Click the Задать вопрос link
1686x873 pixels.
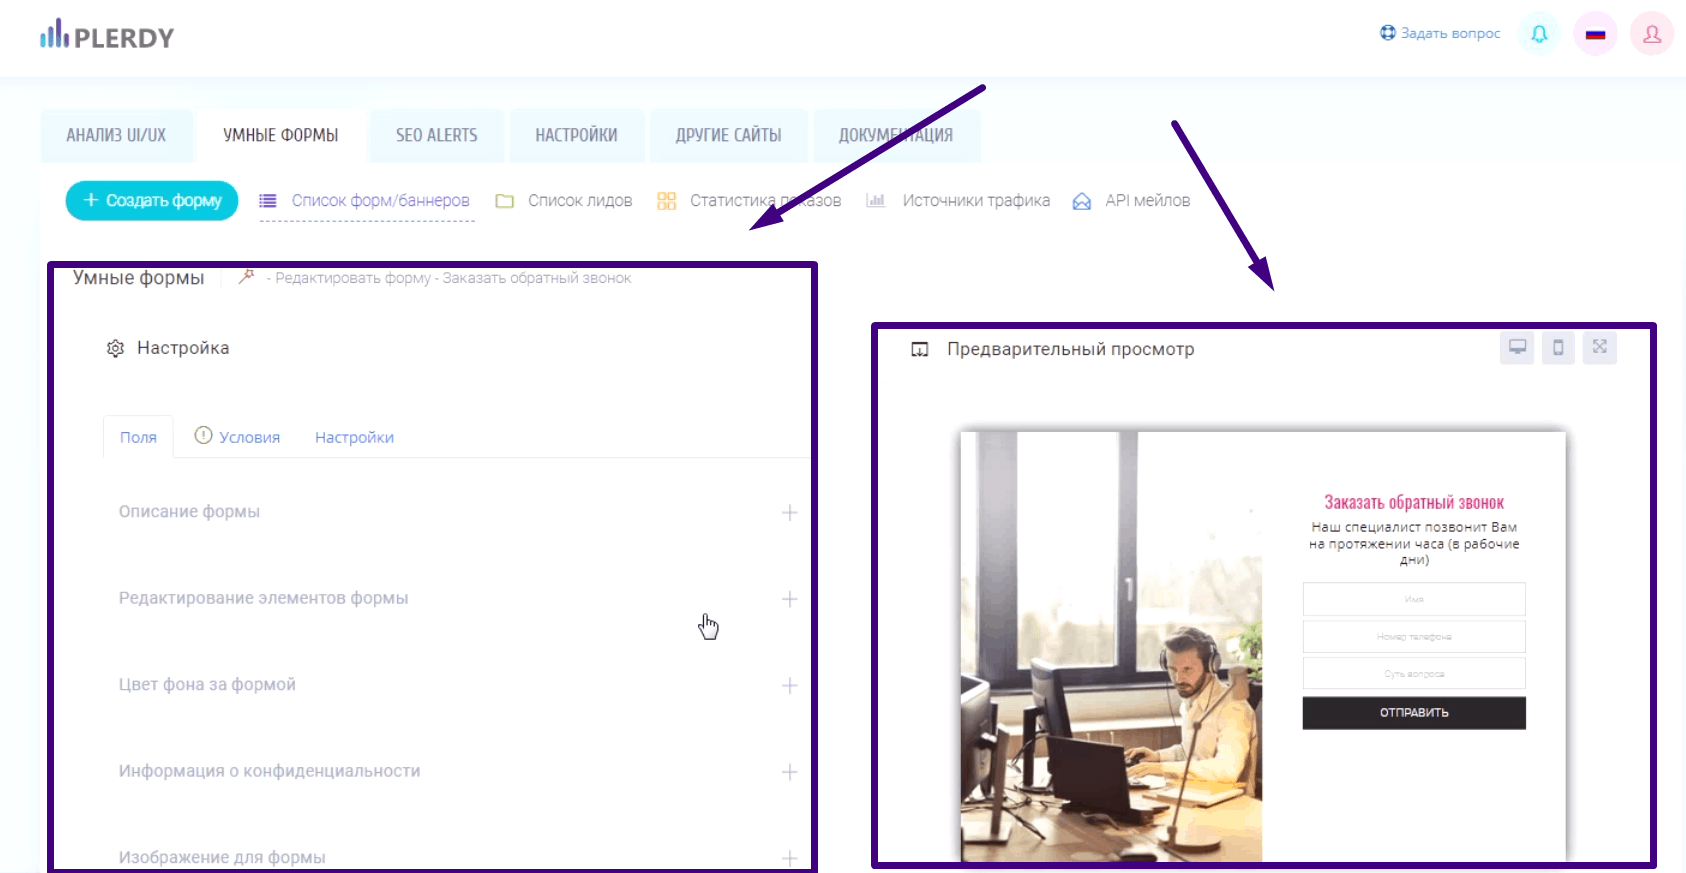point(1440,33)
